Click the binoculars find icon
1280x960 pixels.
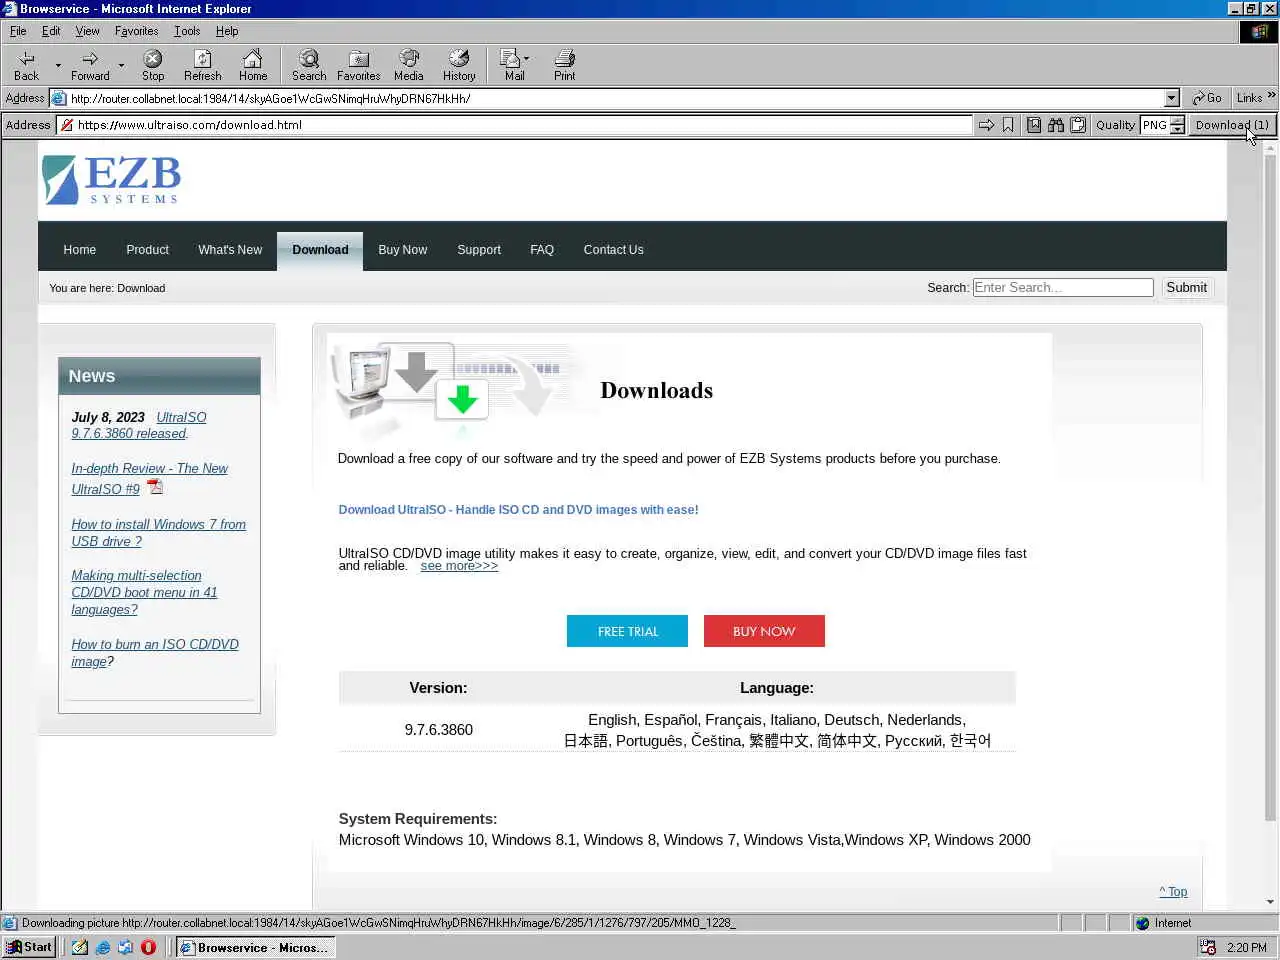(1056, 125)
